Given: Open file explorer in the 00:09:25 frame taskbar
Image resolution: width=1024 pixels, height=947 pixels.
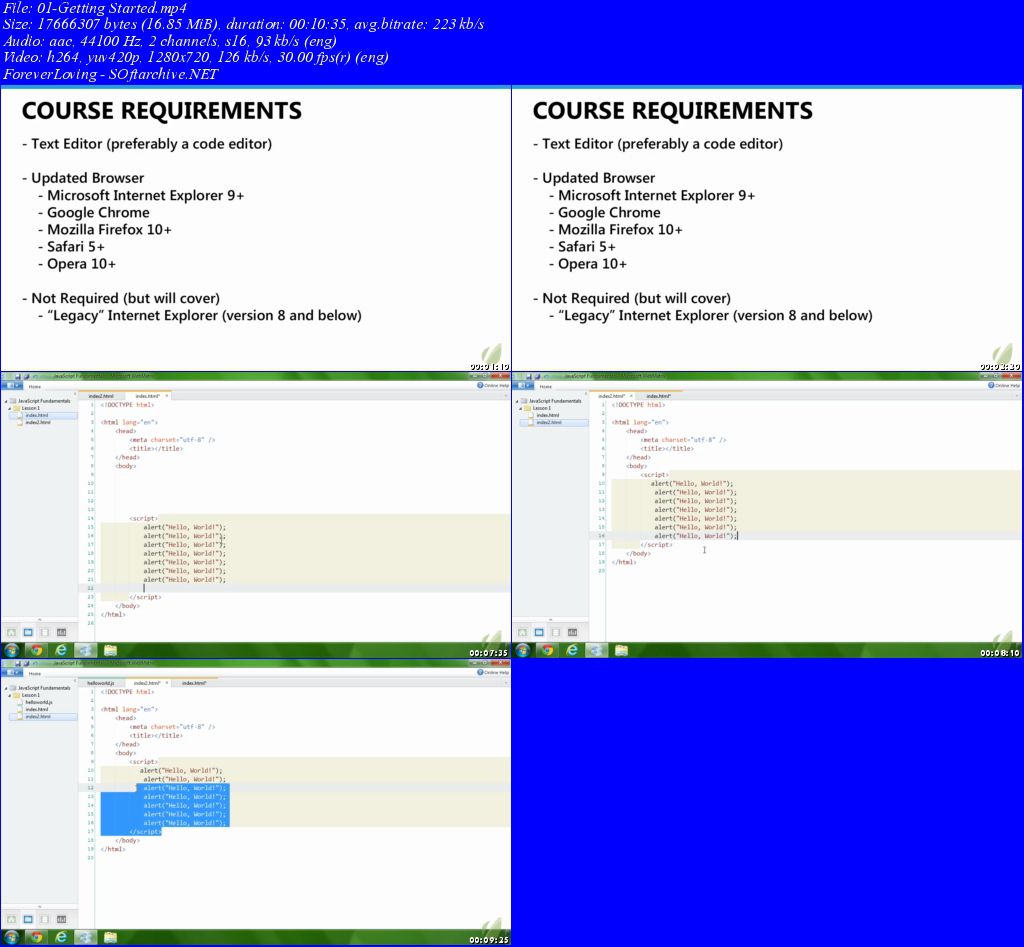Looking at the screenshot, I should [110, 937].
